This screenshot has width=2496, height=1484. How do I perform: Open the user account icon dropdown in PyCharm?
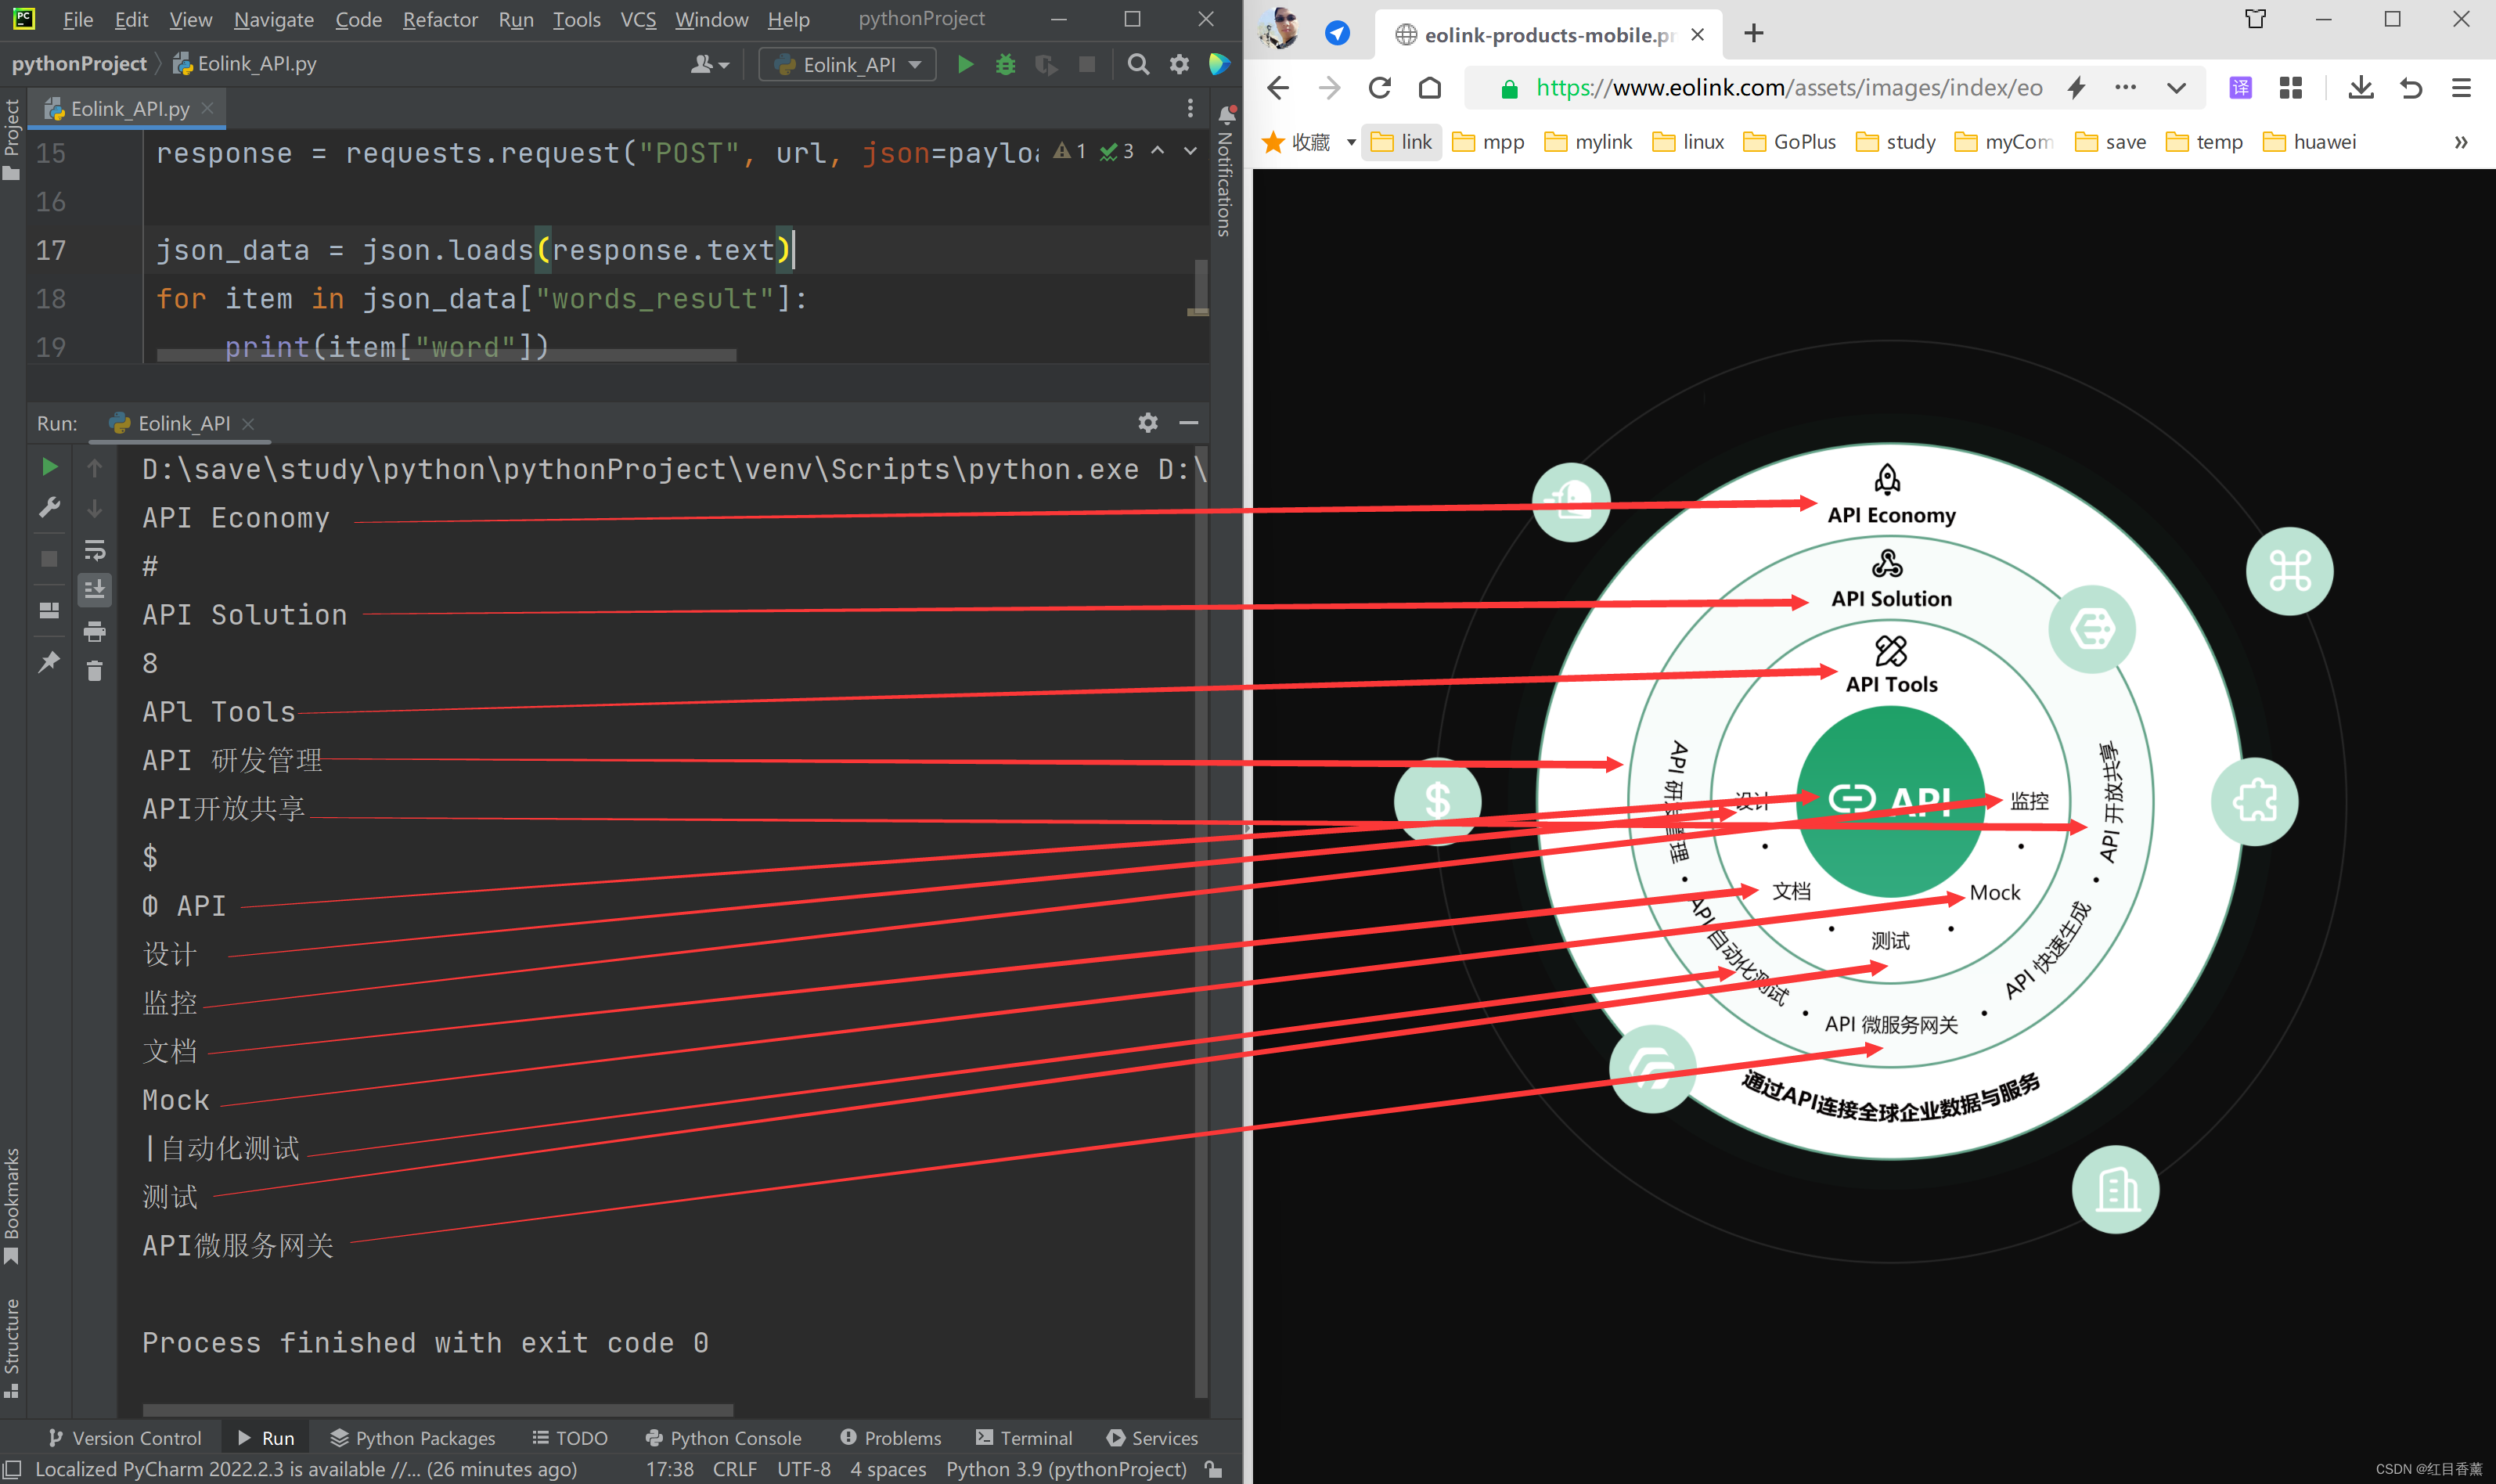709,65
